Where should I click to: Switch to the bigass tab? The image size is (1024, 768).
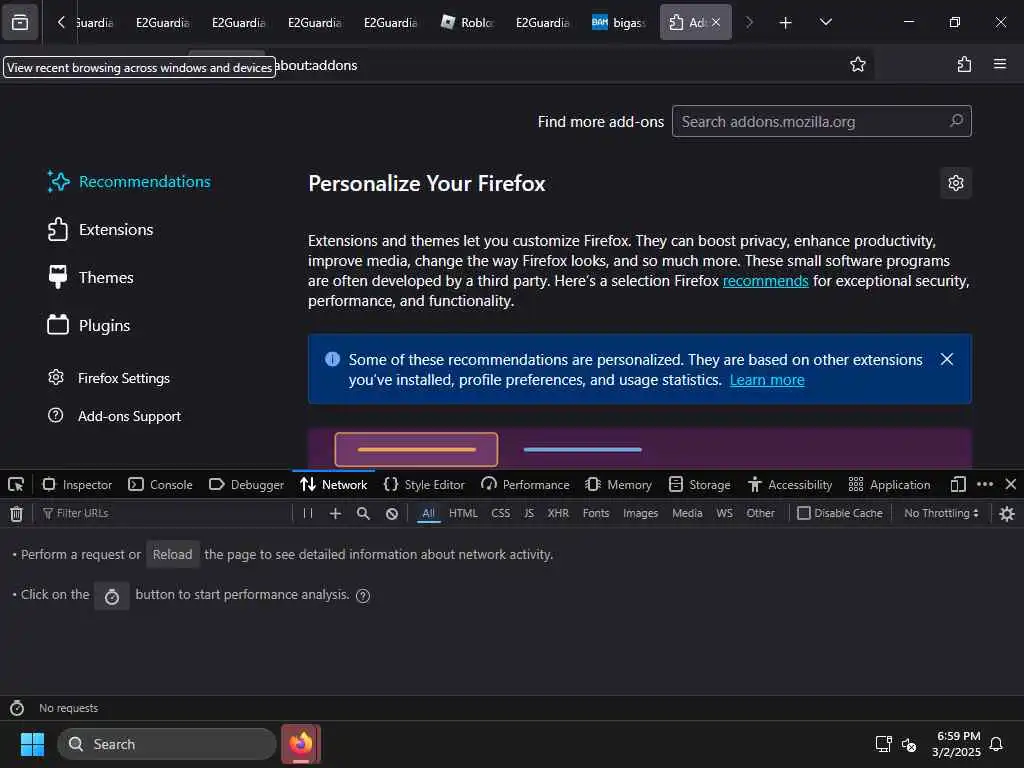click(x=618, y=23)
